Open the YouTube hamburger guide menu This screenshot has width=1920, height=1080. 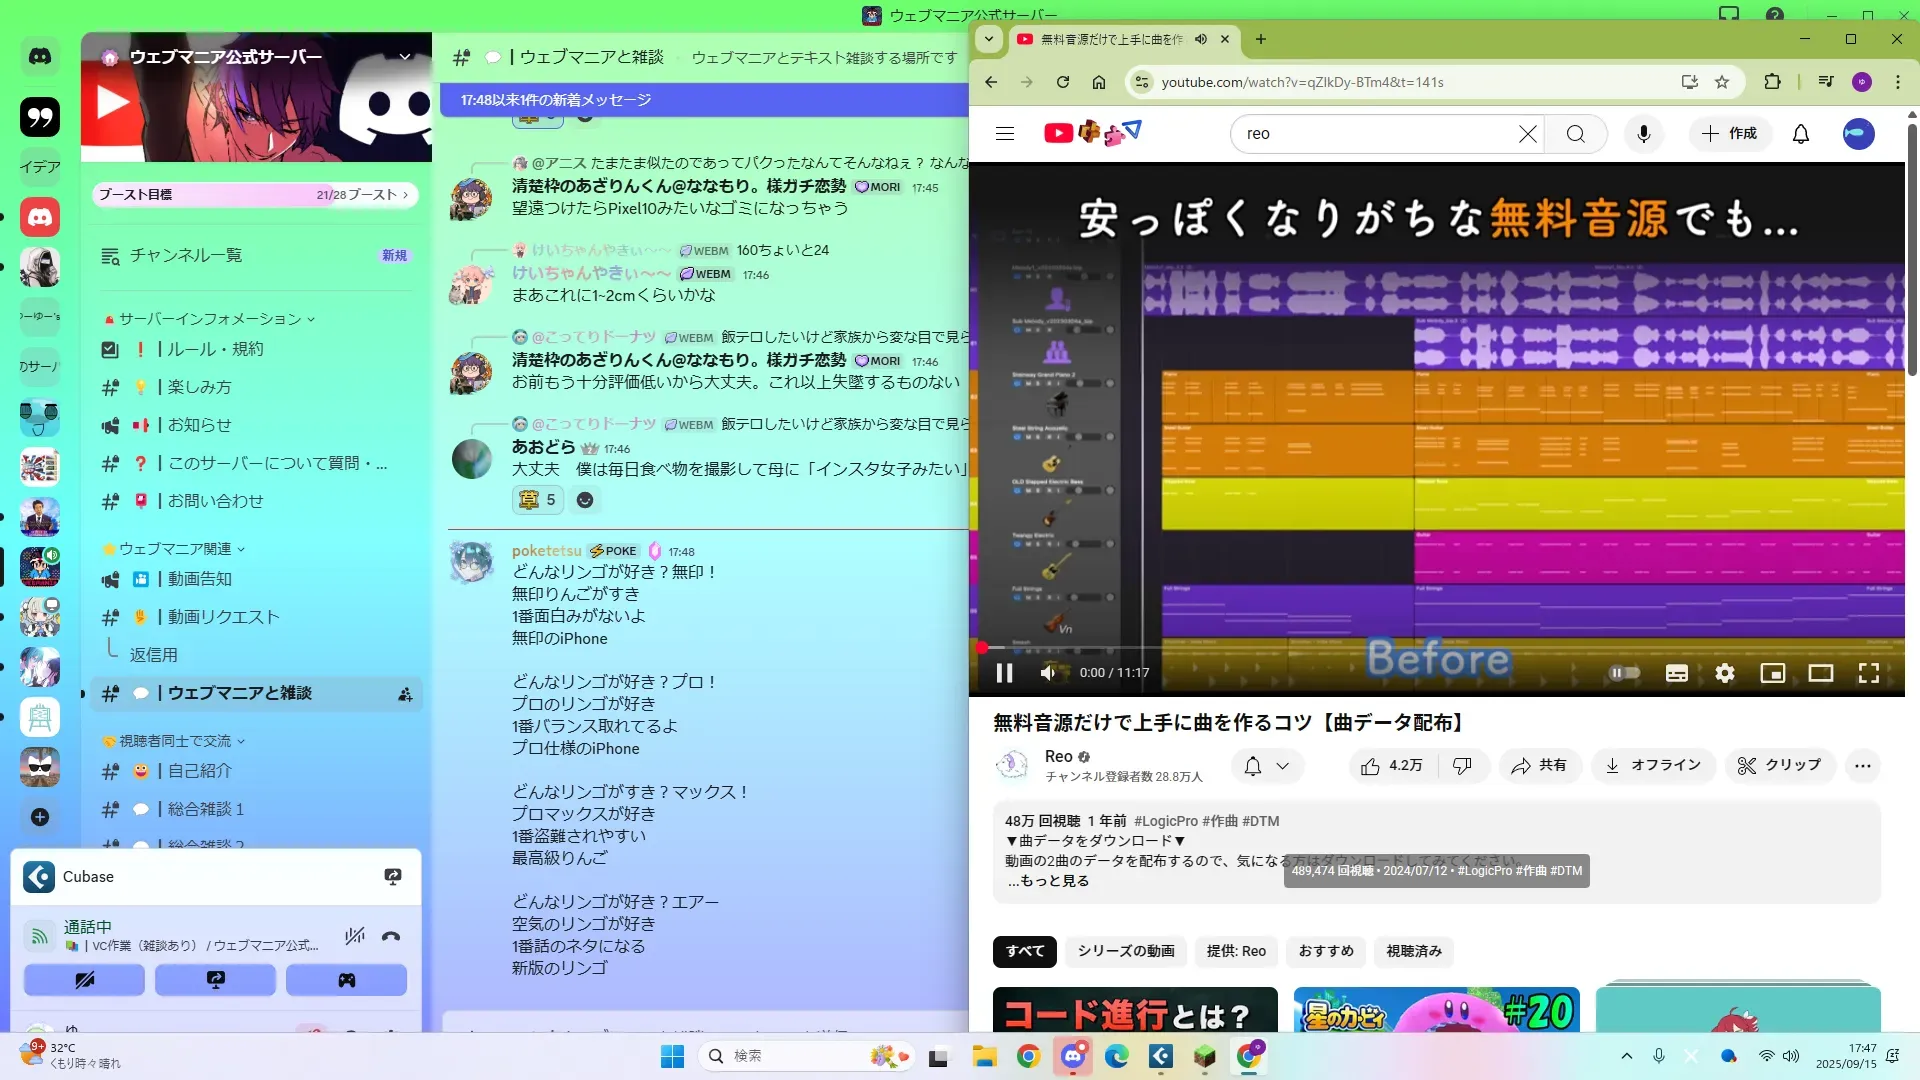click(x=1005, y=134)
